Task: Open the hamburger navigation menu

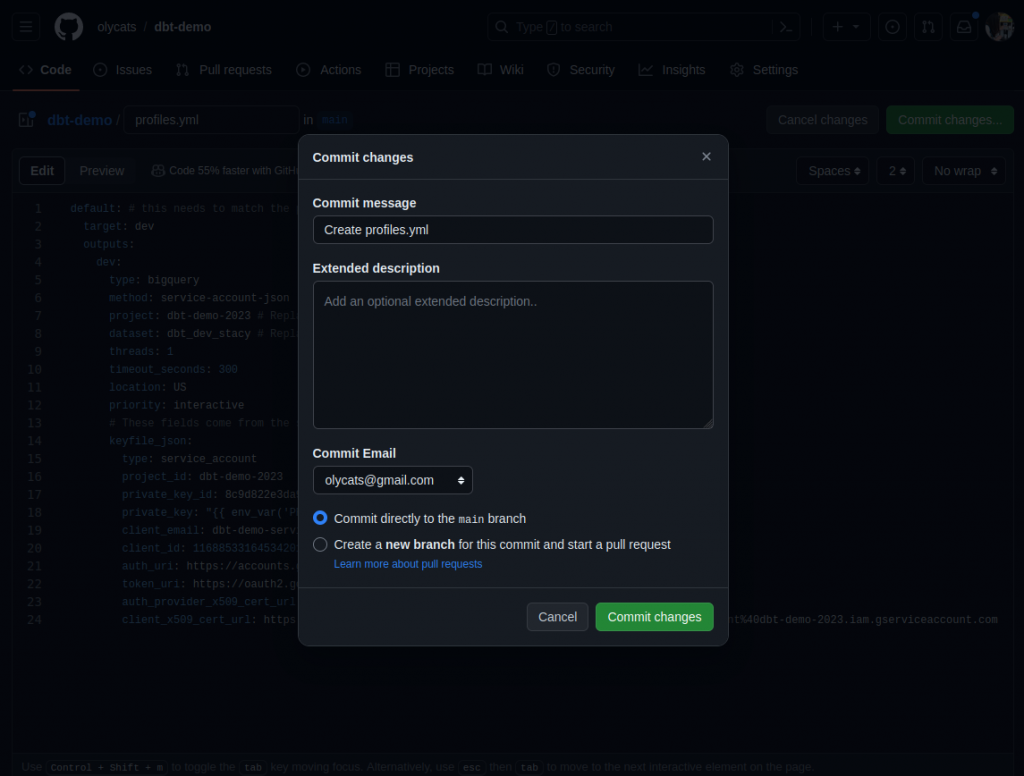Action: tap(26, 27)
